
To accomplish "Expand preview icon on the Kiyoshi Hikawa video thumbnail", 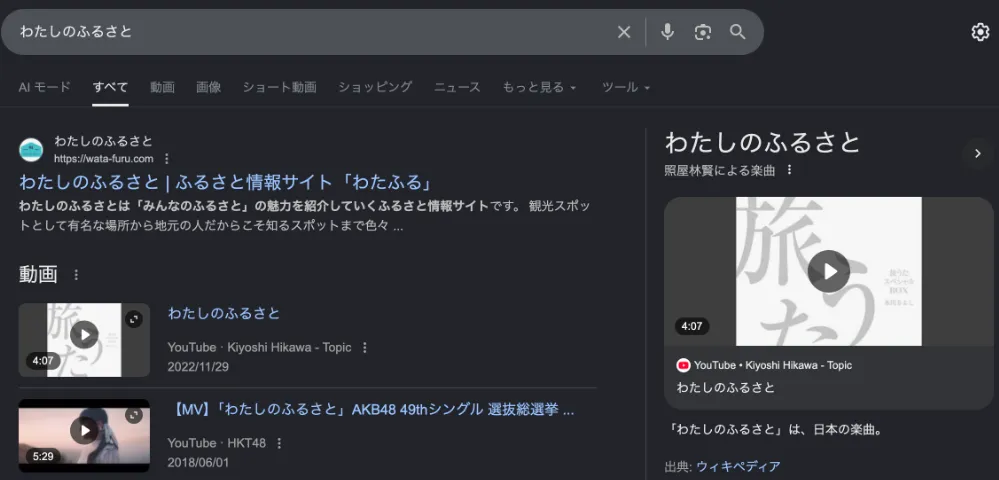I will 133,319.
